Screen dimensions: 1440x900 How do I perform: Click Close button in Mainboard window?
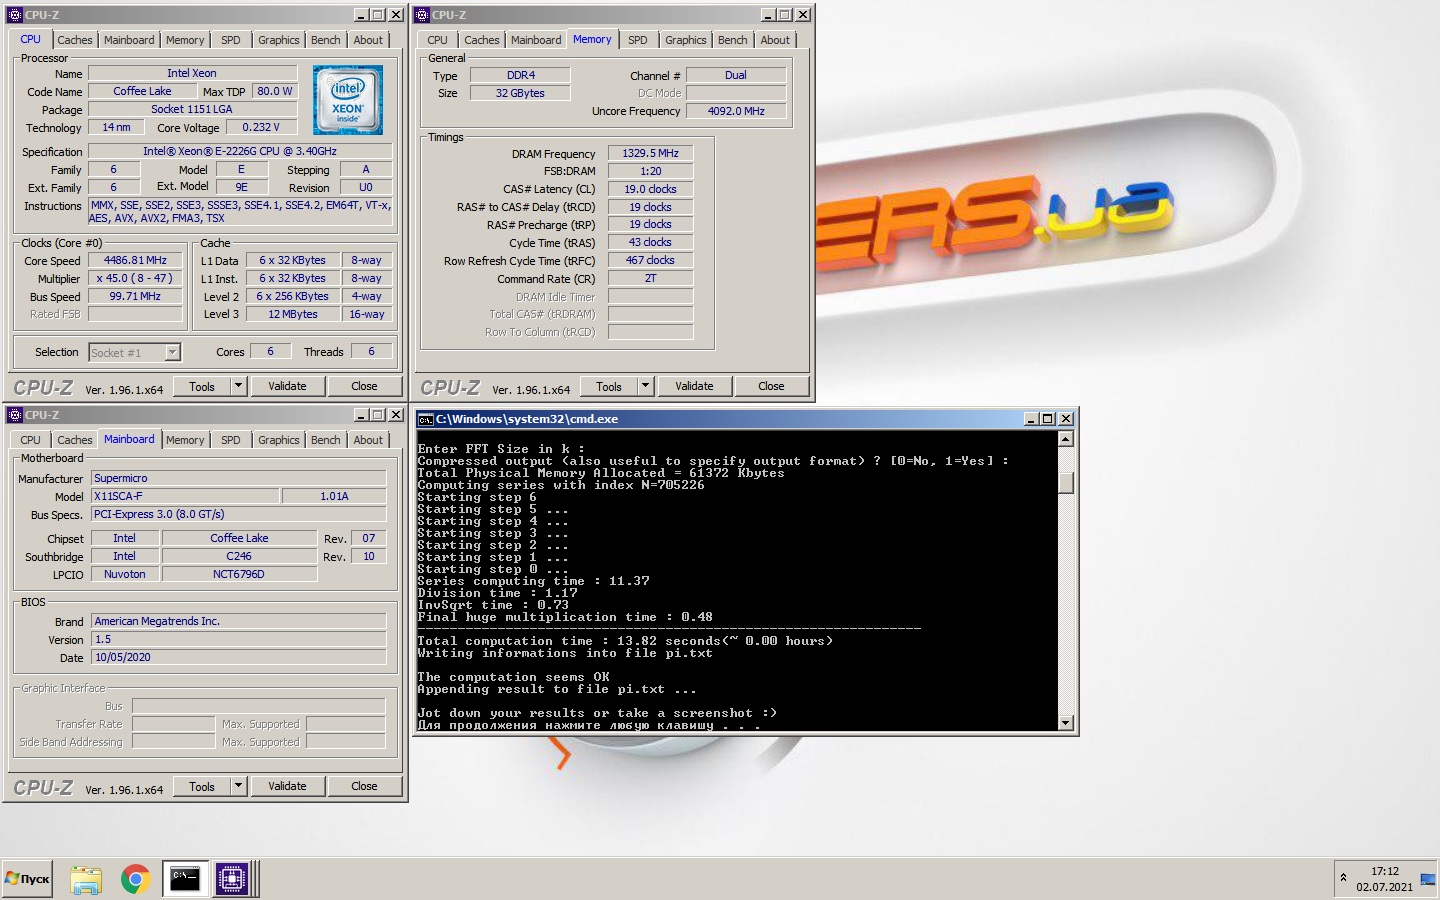[x=364, y=786]
